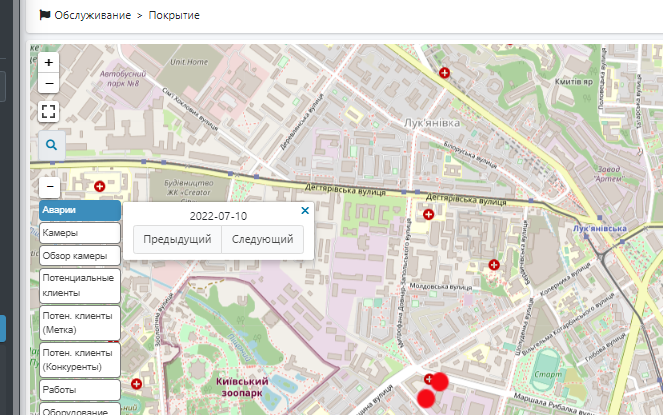Open the Обслуживание breadcrumb link
This screenshot has width=663, height=415.
tap(92, 16)
